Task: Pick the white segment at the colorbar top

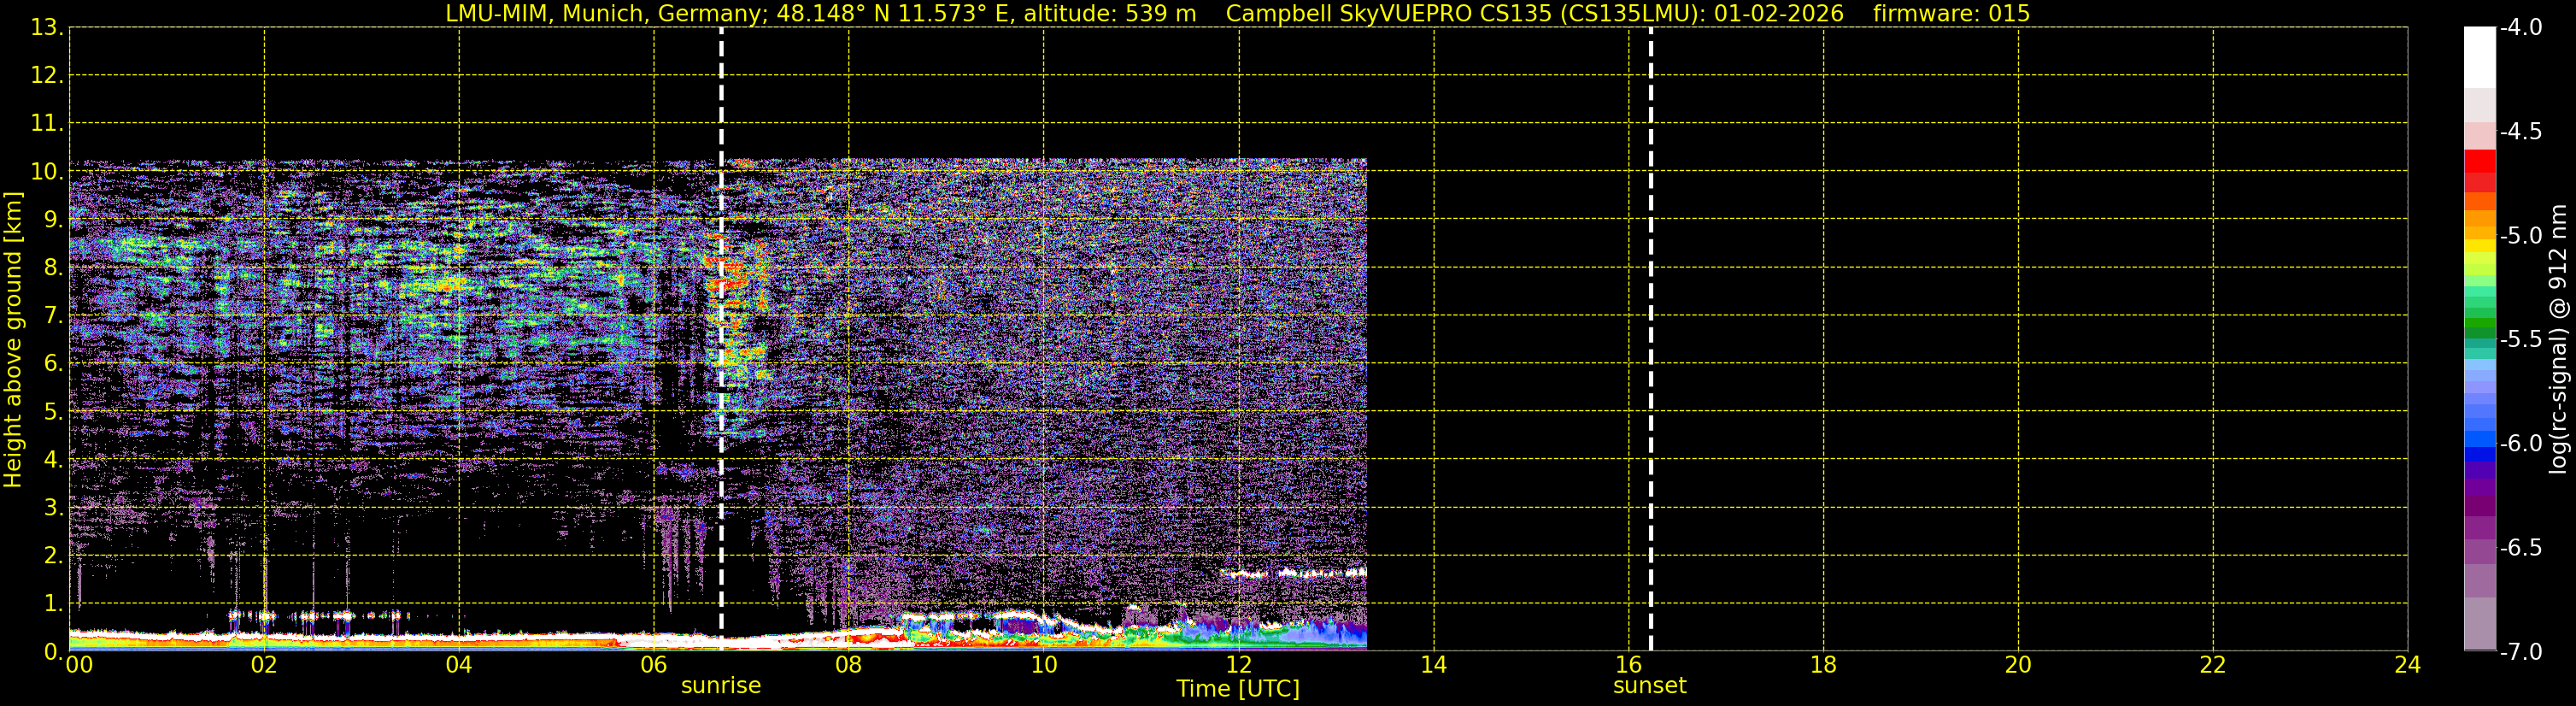Action: (2480, 57)
